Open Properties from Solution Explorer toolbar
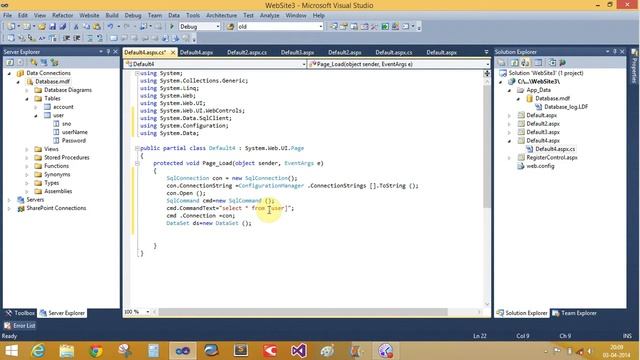The image size is (640, 360). (x=501, y=62)
